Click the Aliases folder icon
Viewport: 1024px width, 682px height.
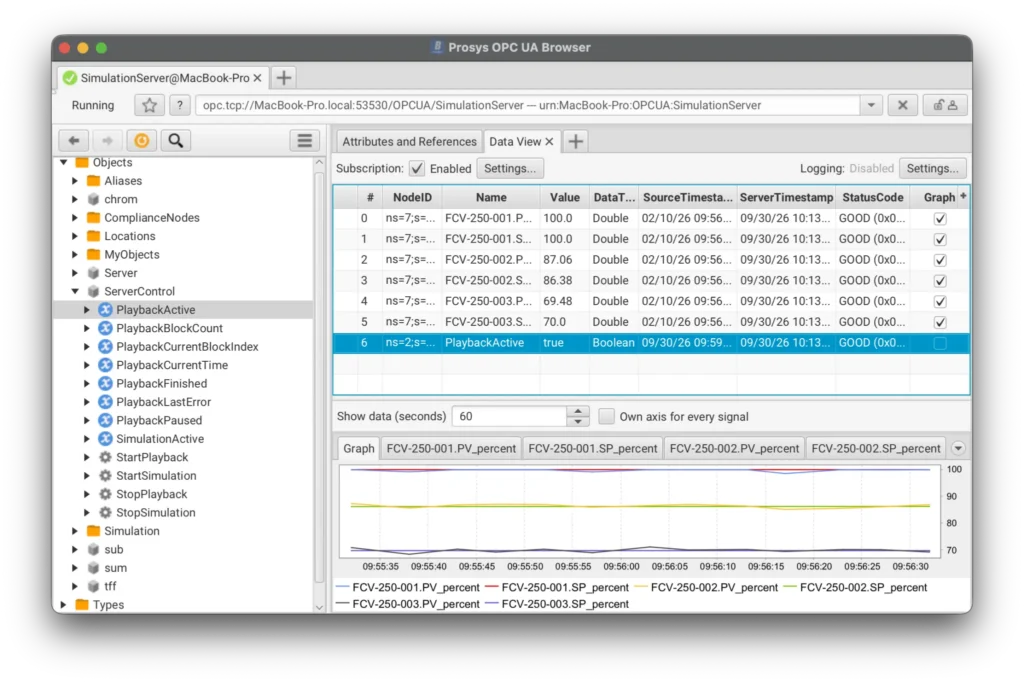[93, 180]
